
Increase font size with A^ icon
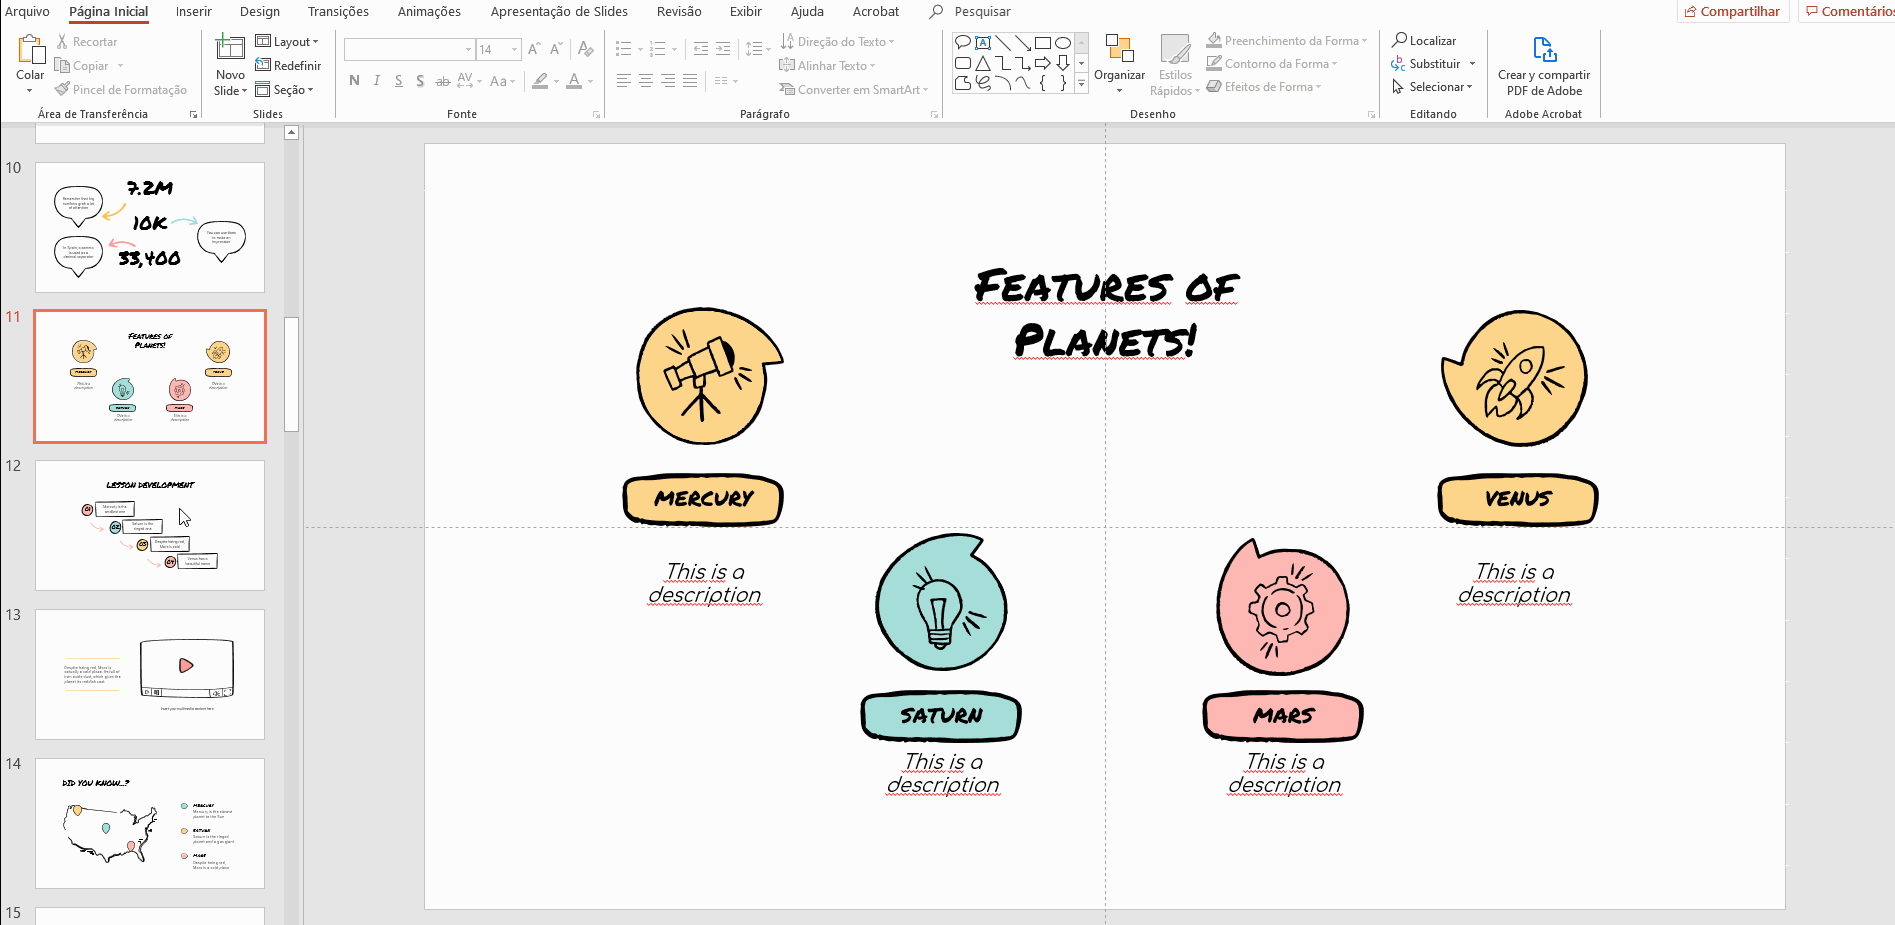[x=534, y=49]
